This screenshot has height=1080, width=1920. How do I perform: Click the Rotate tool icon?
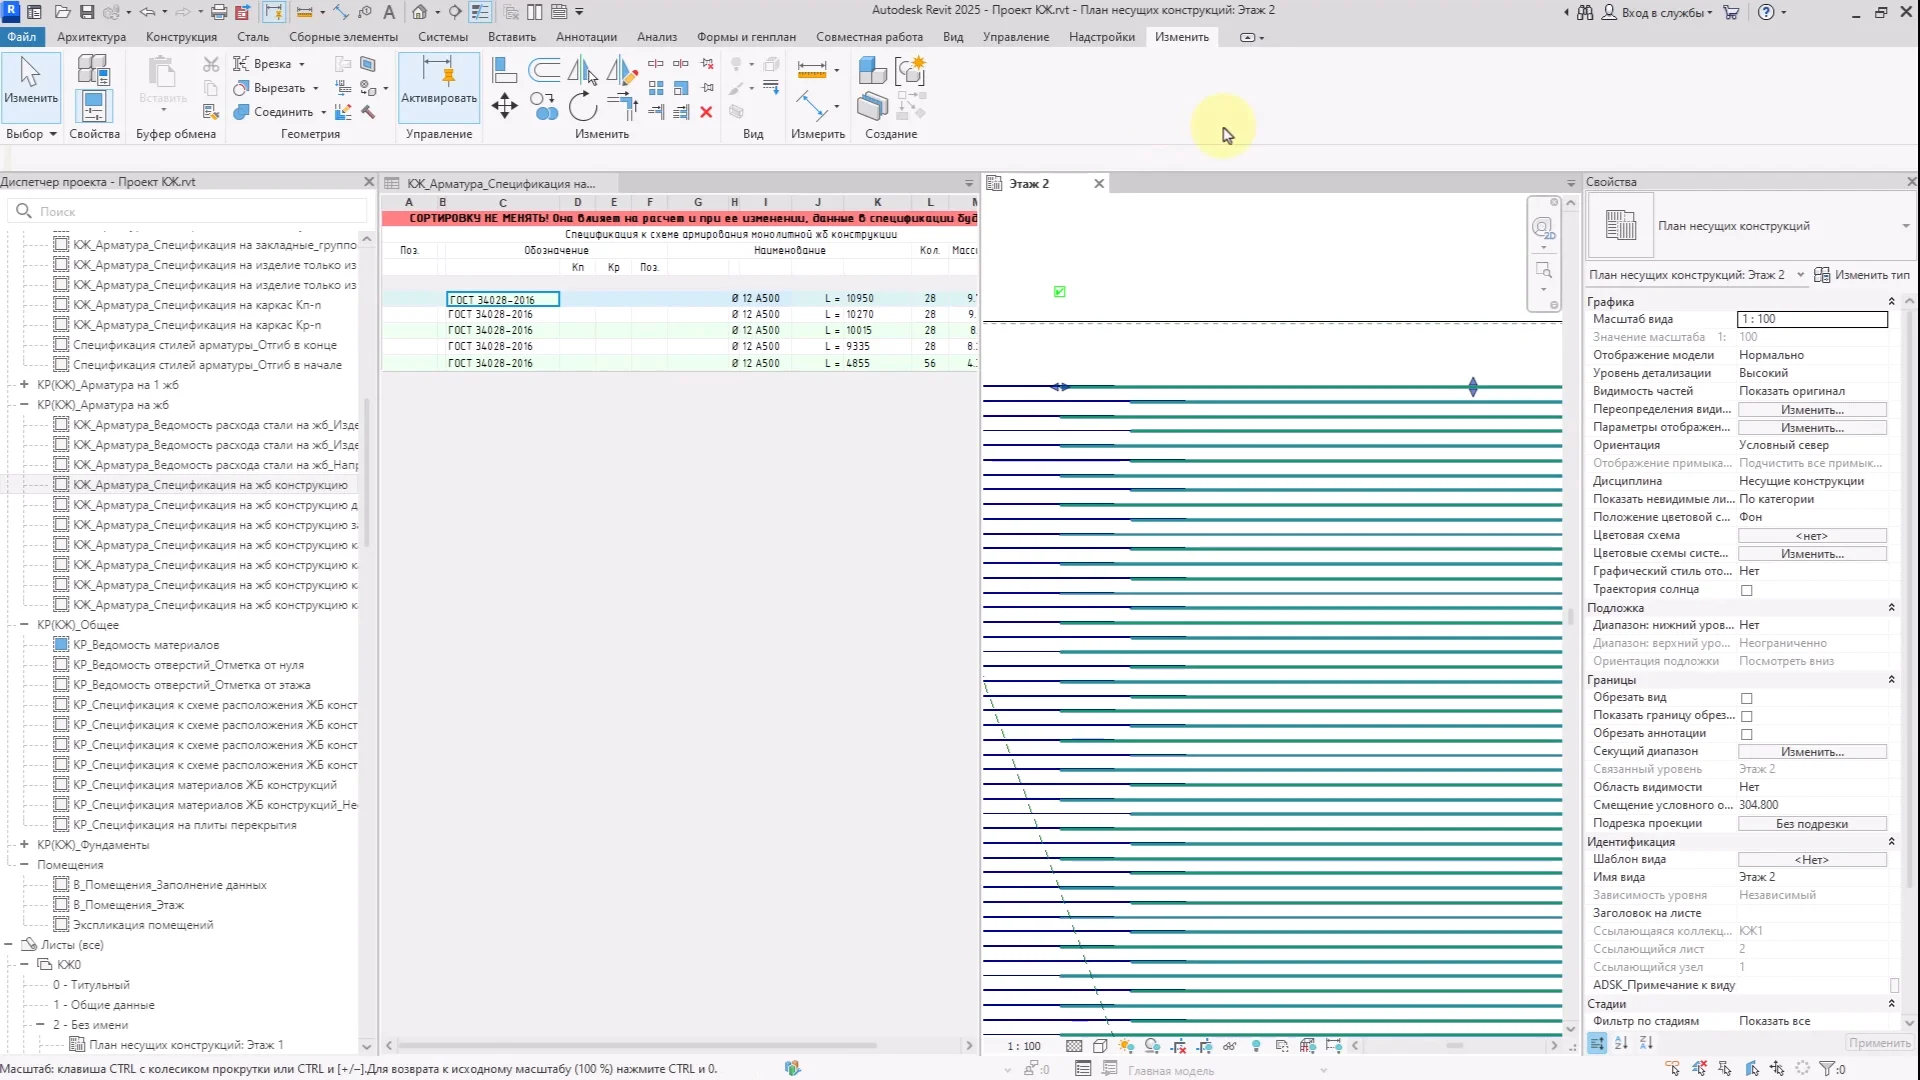[x=583, y=106]
